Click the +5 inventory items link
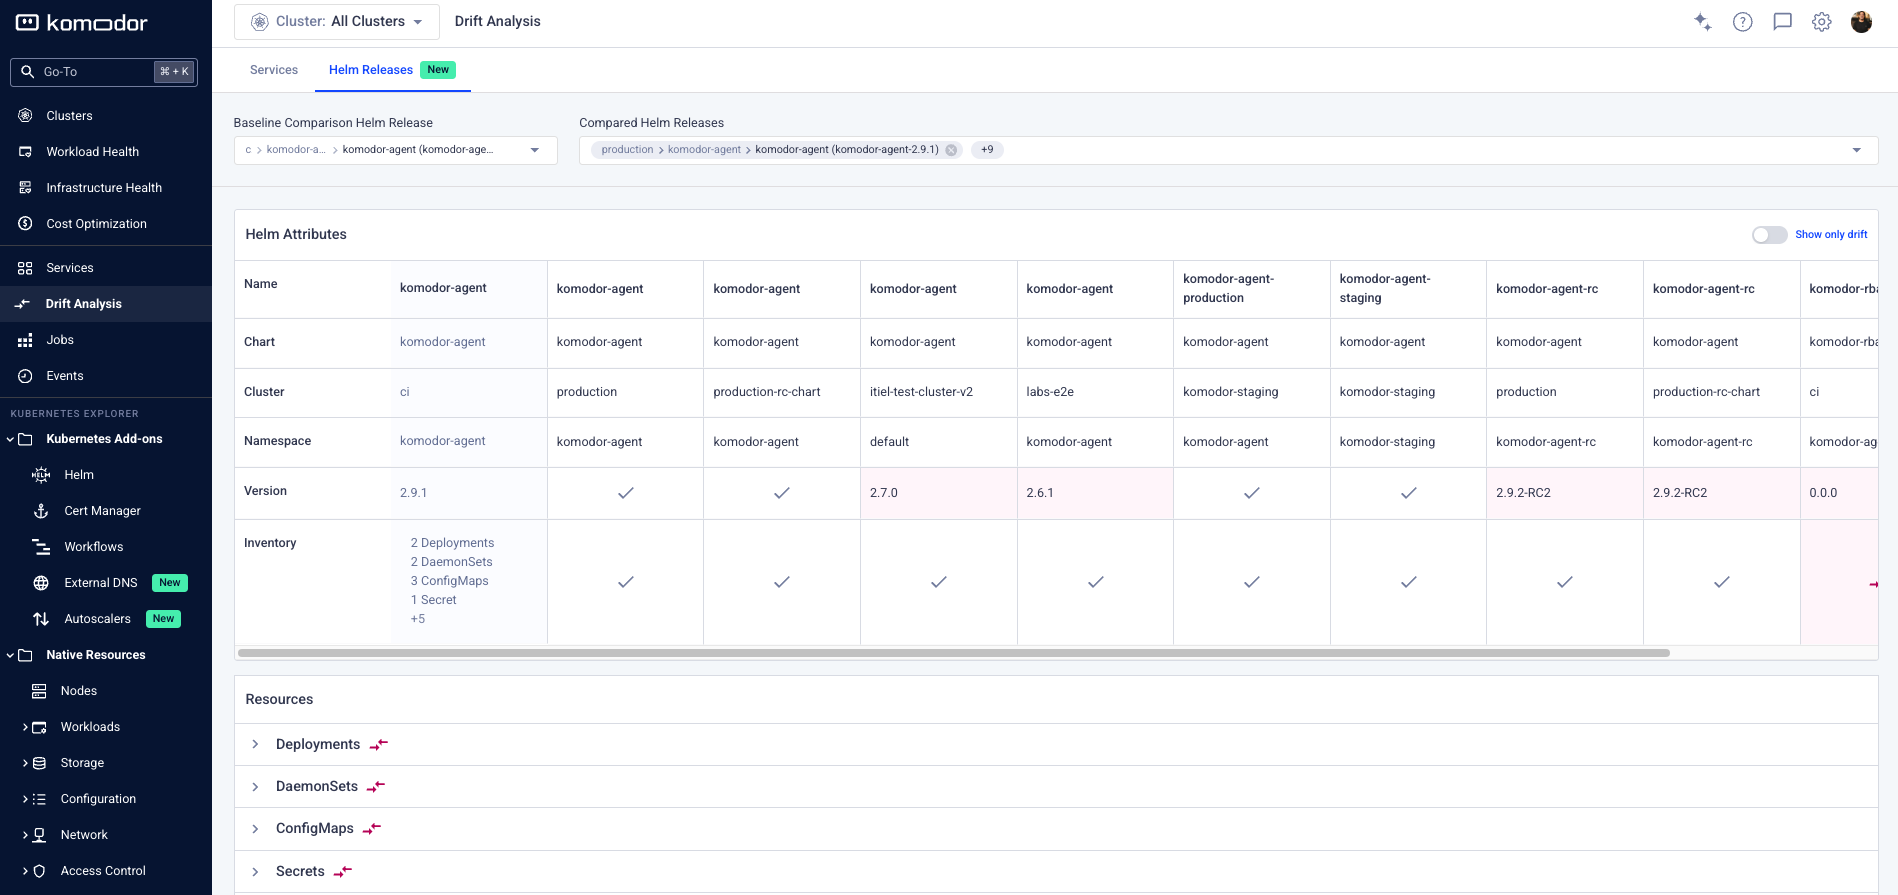1898x895 pixels. coord(418,619)
